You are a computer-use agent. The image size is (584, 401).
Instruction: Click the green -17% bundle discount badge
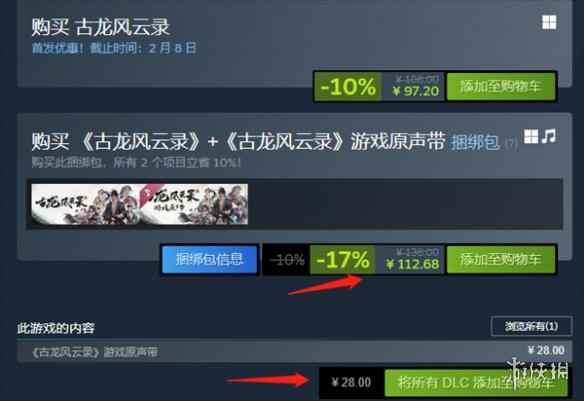coord(343,259)
